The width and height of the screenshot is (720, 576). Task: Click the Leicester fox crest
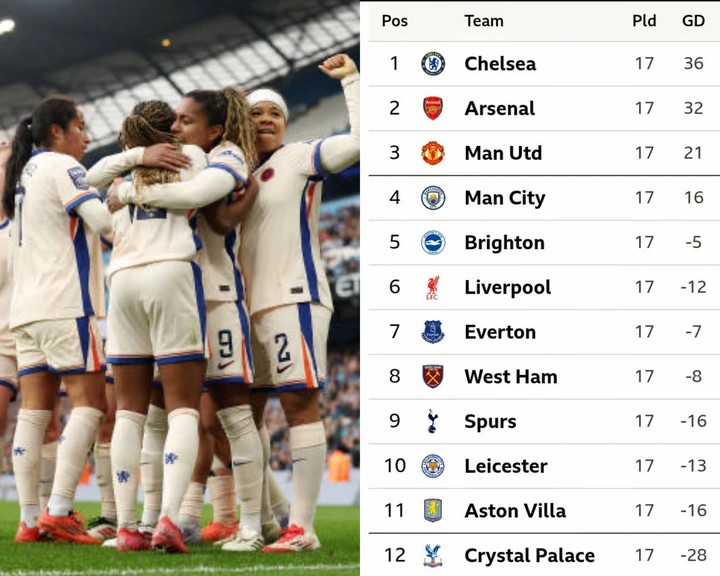coord(433,466)
